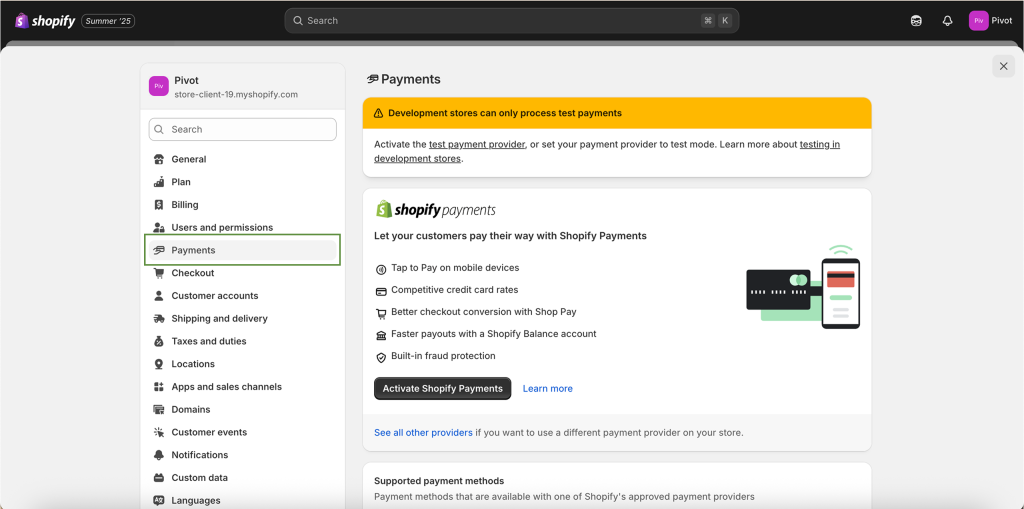Click the Apps and sales channels icon
This screenshot has width=1024, height=509.
coord(159,387)
